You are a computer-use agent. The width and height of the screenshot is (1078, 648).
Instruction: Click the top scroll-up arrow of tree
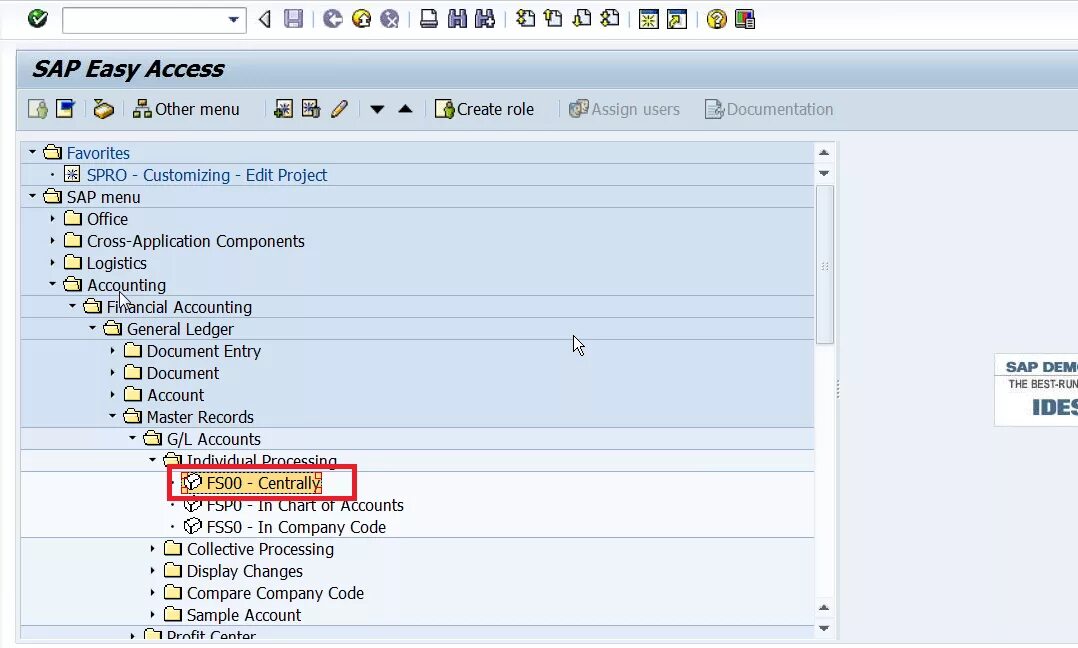pyautogui.click(x=824, y=153)
